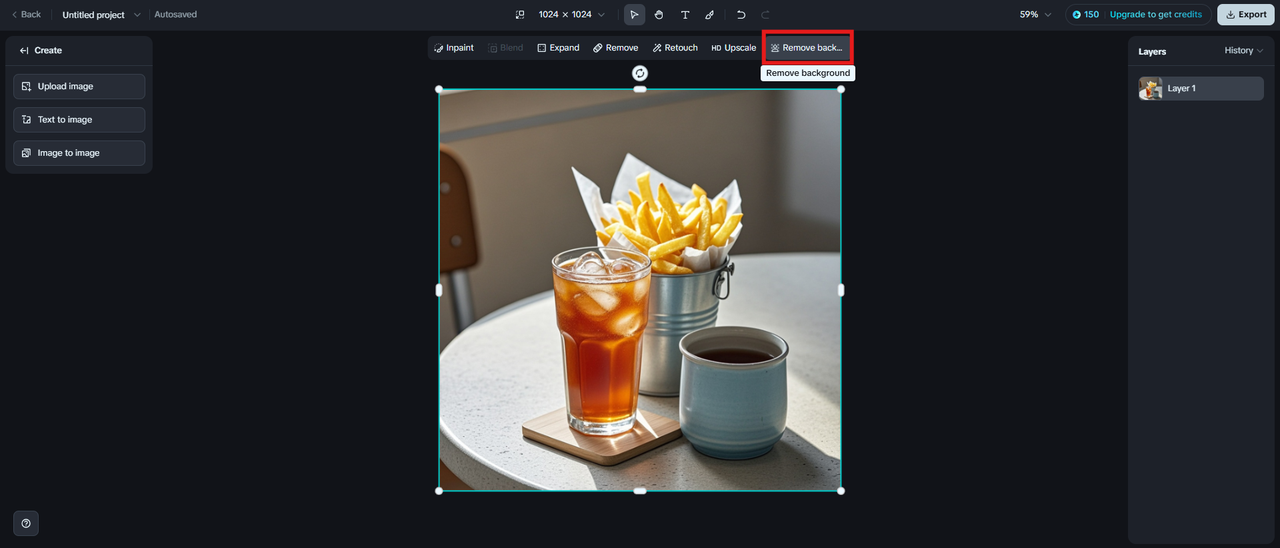Click the rotate handle above the image
1280x548 pixels.
point(640,73)
